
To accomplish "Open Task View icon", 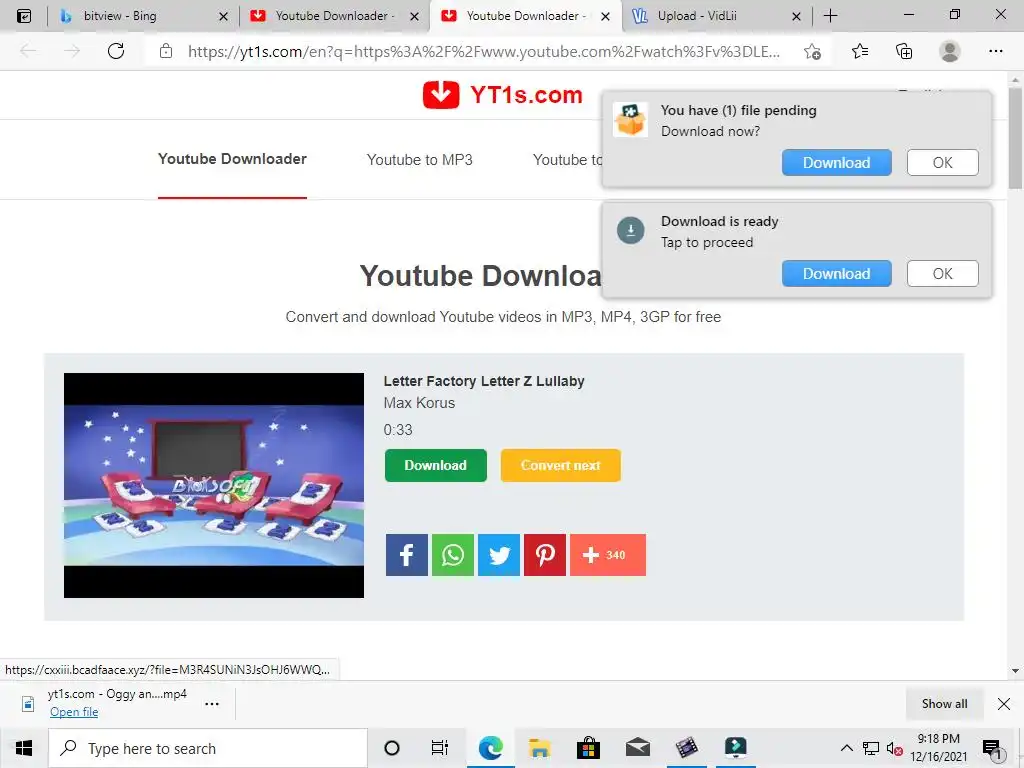I will pos(440,748).
